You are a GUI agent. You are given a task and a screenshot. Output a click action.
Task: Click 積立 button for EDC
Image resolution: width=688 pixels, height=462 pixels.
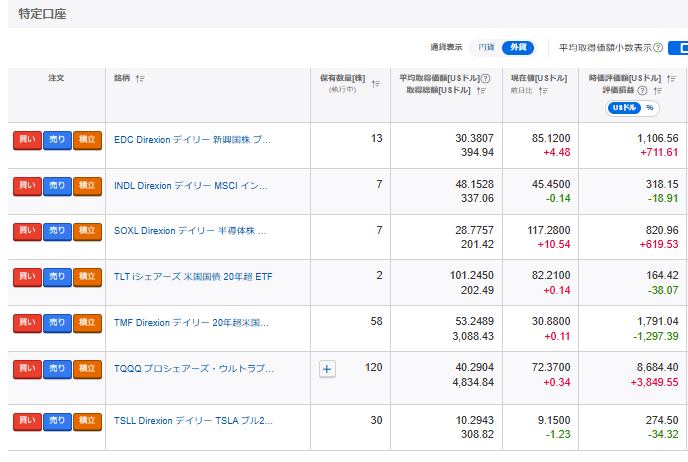tap(87, 140)
